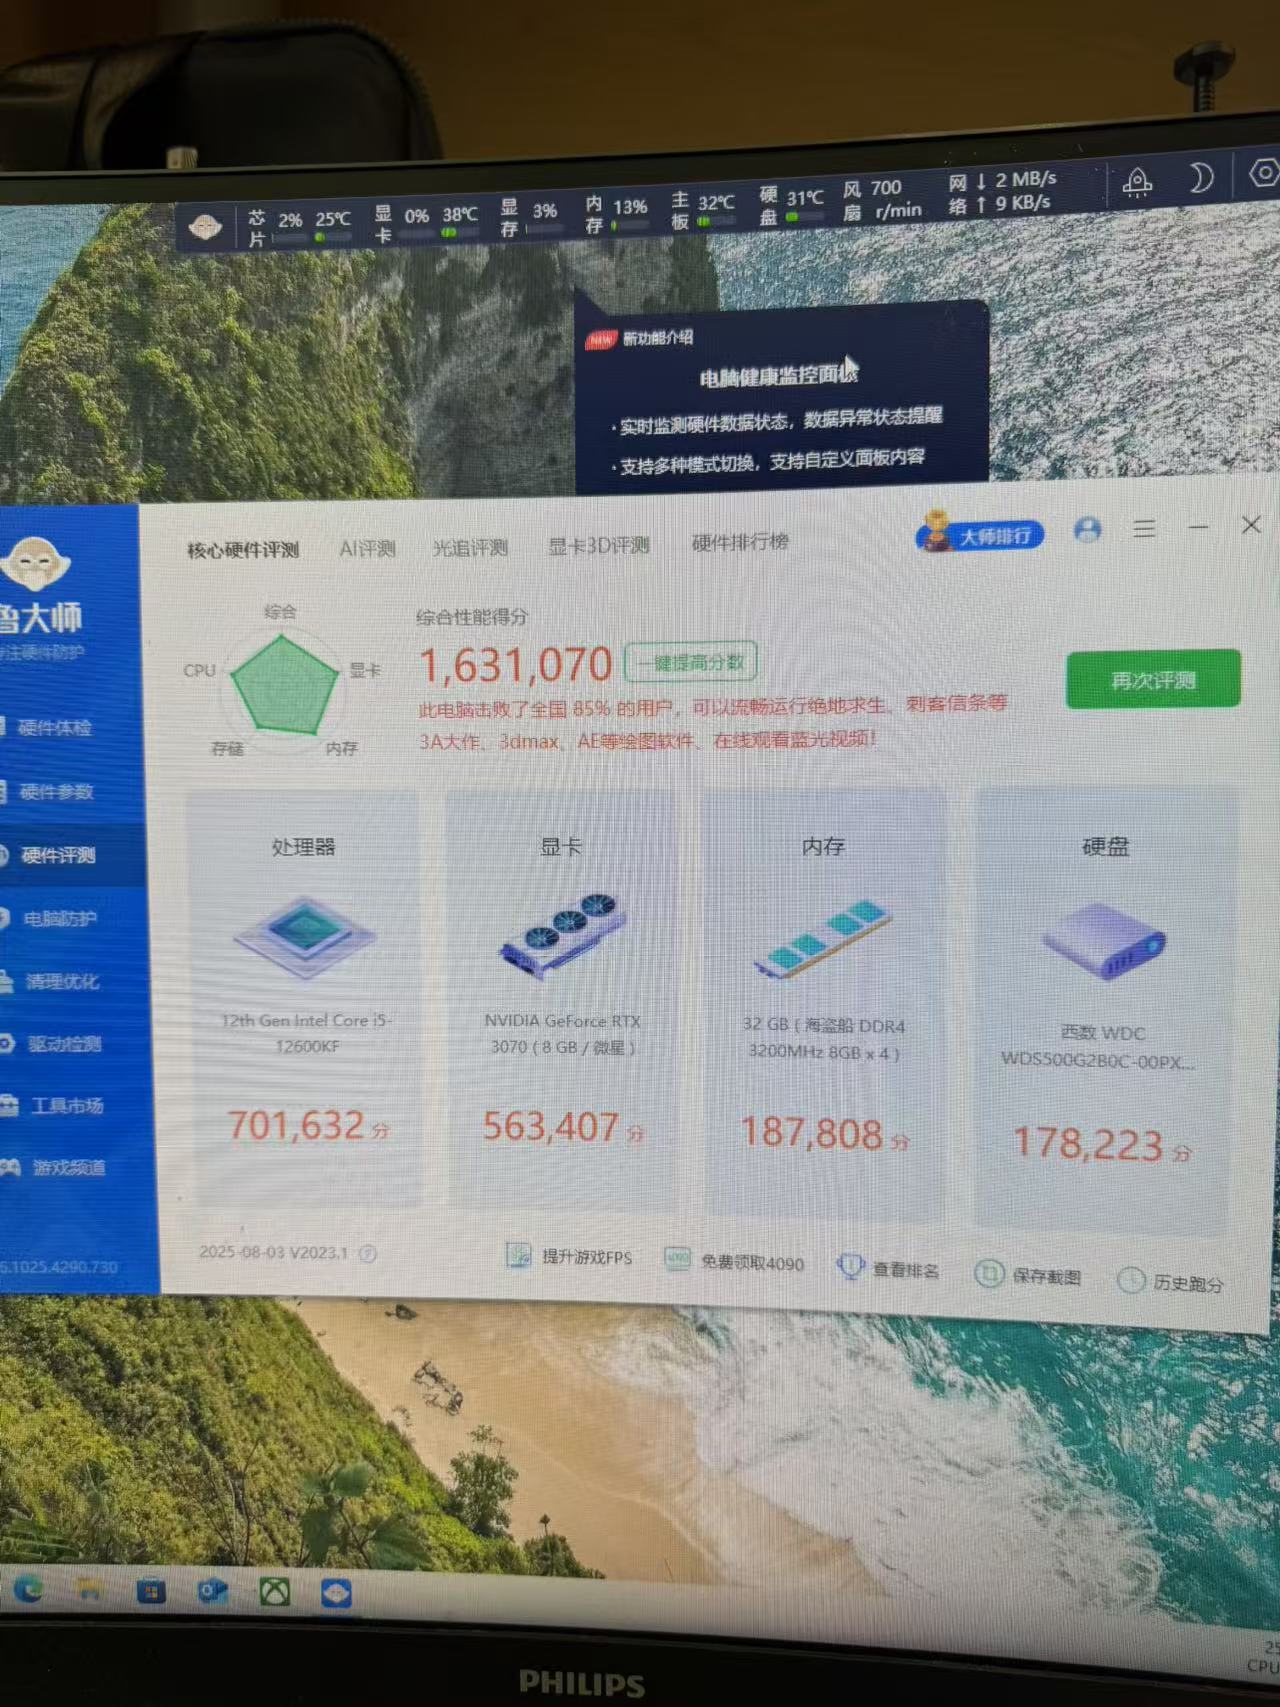Open the Xbox app in taskbar
Screen dimensions: 1280x1707
pyautogui.click(x=275, y=1591)
